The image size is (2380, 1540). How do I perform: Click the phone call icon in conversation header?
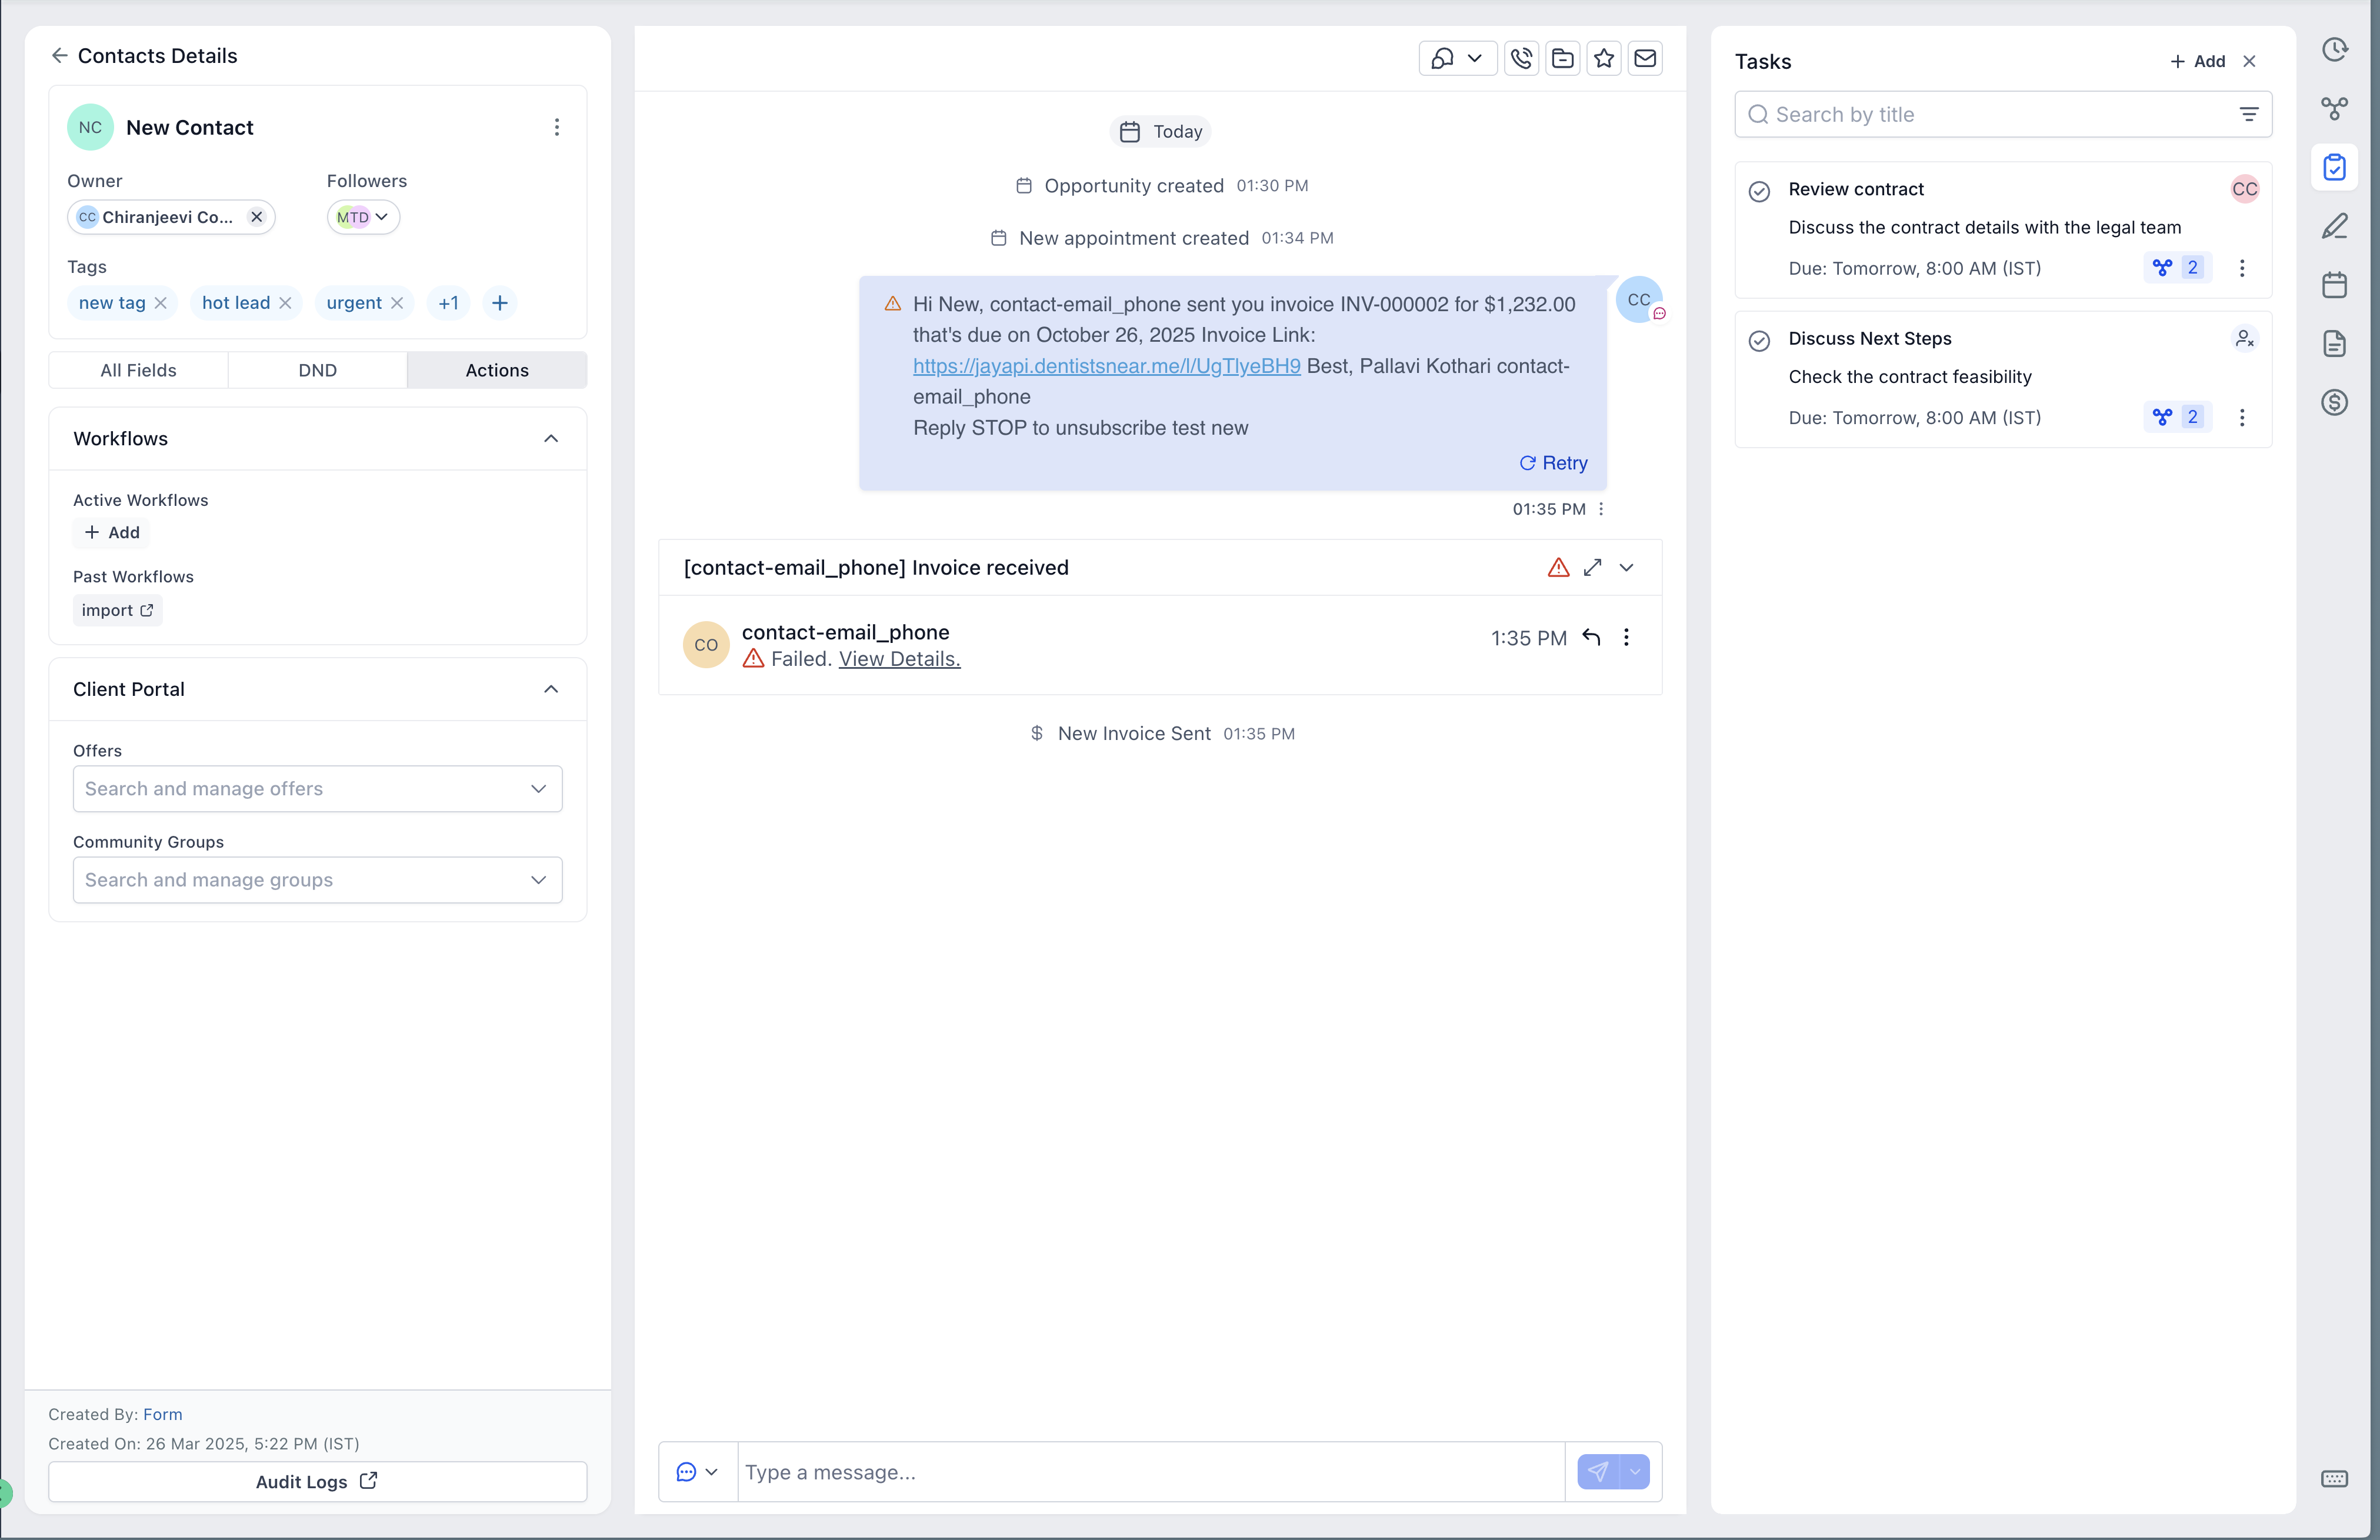tap(1521, 59)
